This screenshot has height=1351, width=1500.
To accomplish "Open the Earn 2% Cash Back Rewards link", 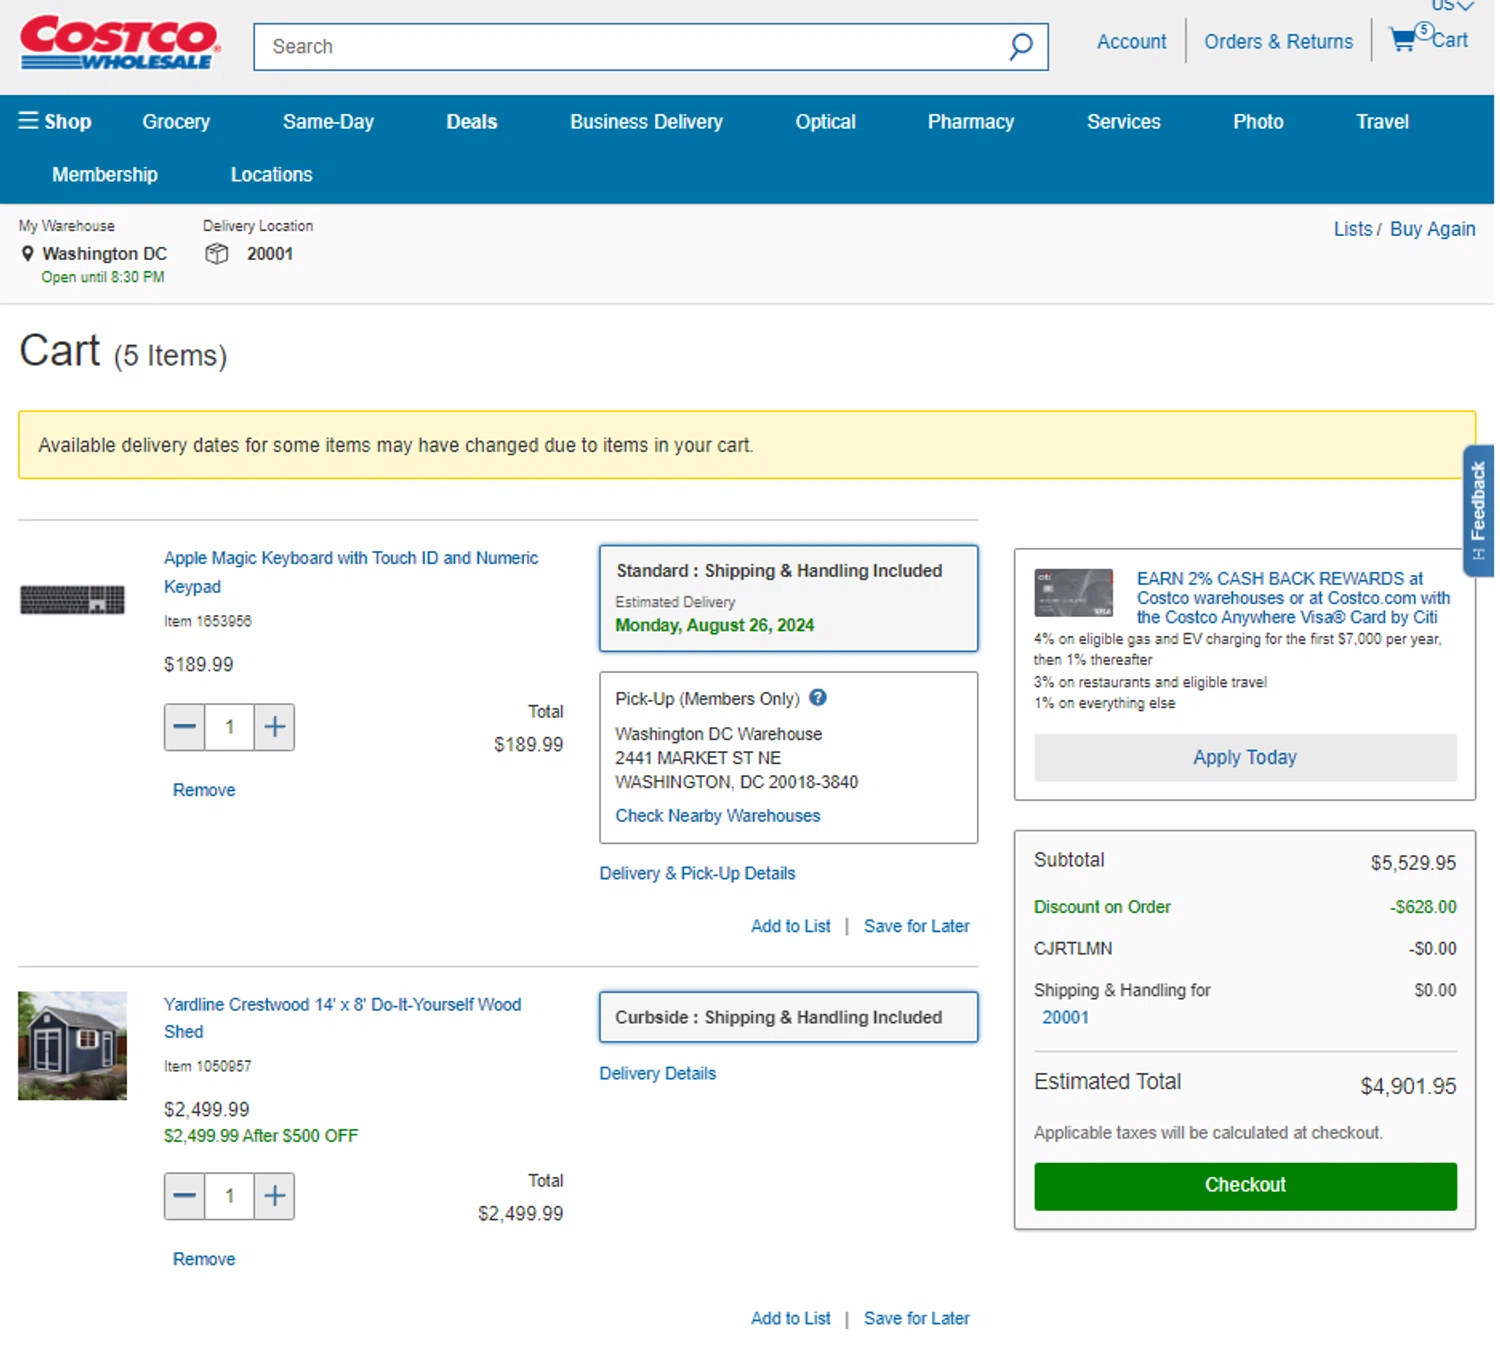I will [1292, 598].
